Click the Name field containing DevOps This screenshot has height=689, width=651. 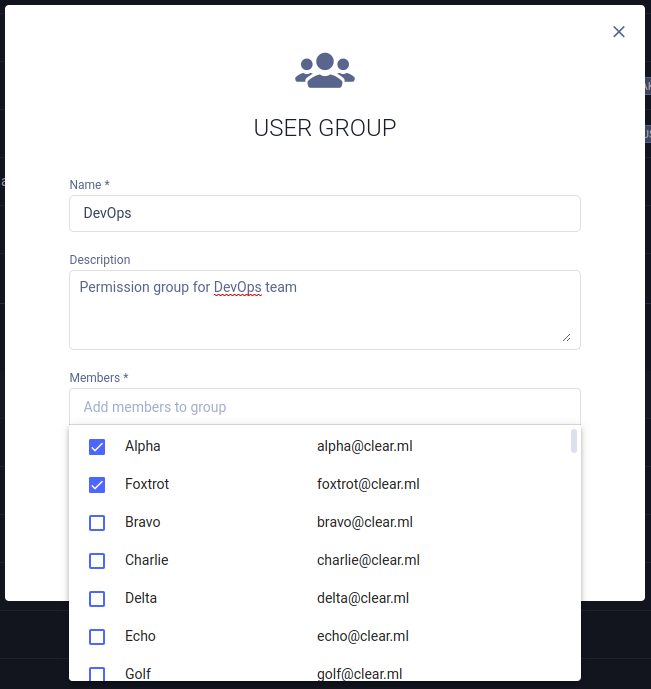click(x=324, y=213)
